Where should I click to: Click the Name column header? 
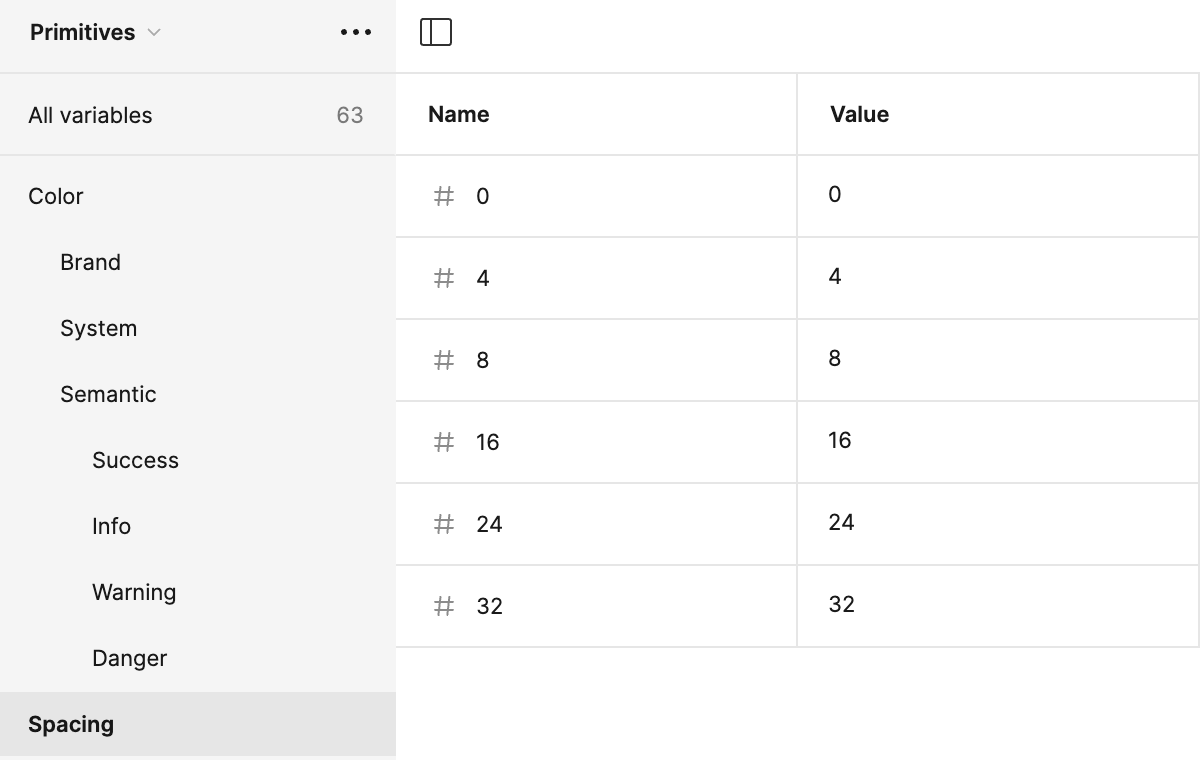[x=459, y=114]
